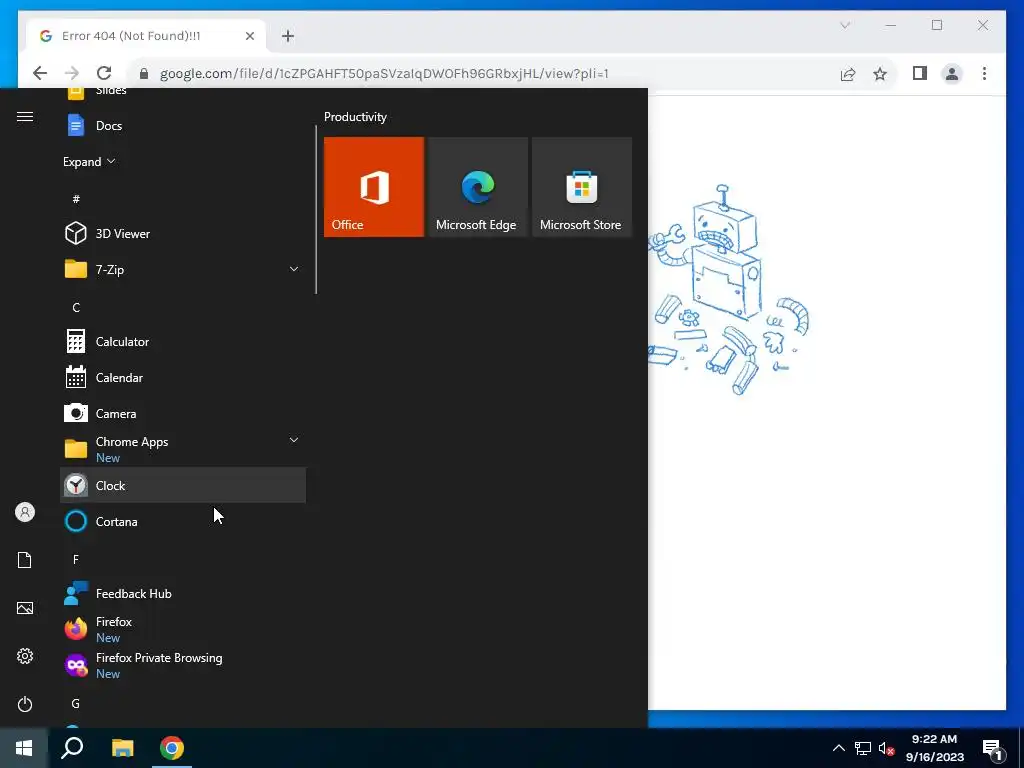Viewport: 1024px width, 768px height.
Task: Open the Clock app
Action: [183, 485]
